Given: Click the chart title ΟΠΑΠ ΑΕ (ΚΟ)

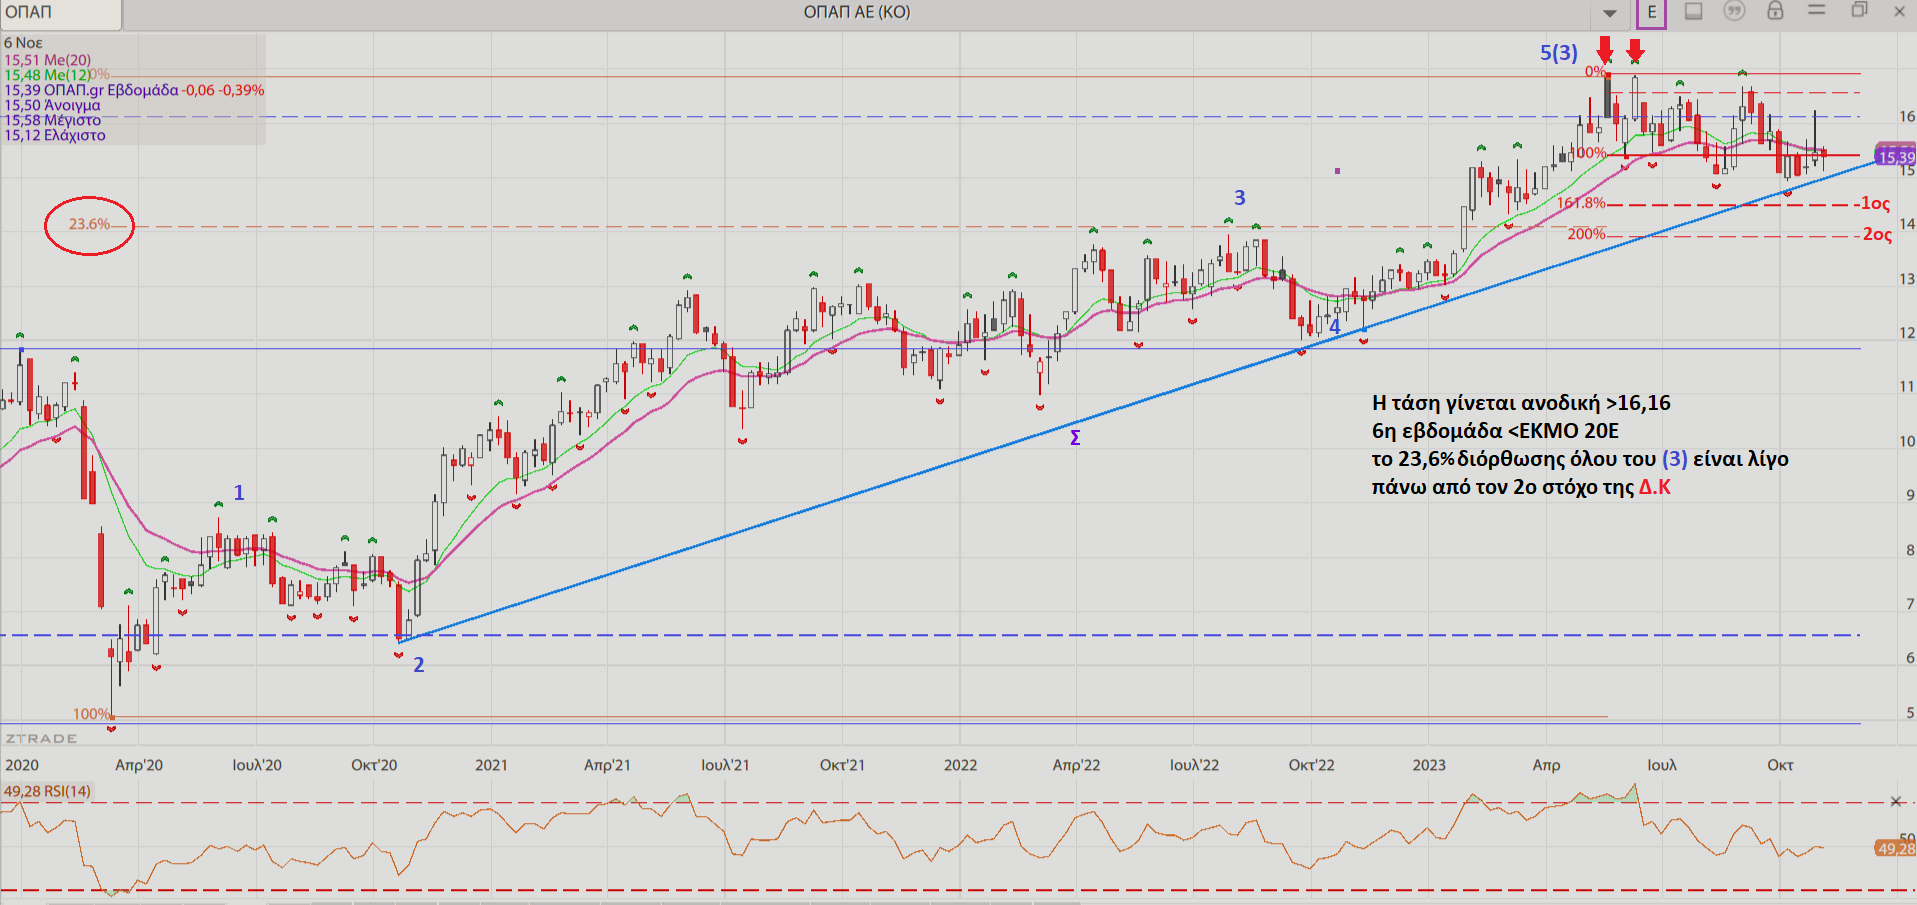Looking at the screenshot, I should pyautogui.click(x=857, y=12).
